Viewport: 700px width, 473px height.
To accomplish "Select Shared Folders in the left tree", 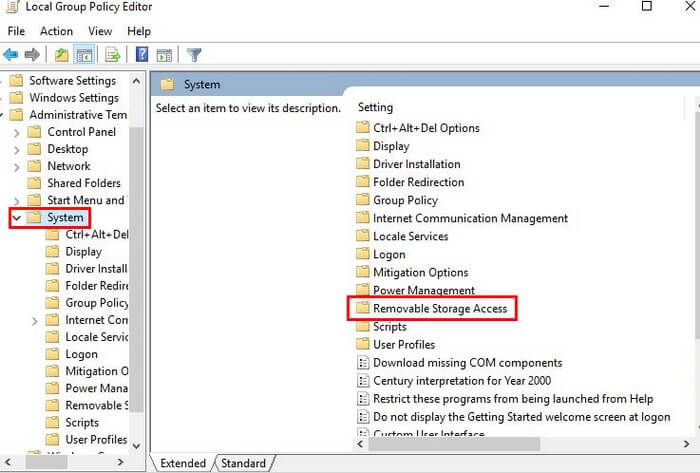I will click(x=84, y=183).
